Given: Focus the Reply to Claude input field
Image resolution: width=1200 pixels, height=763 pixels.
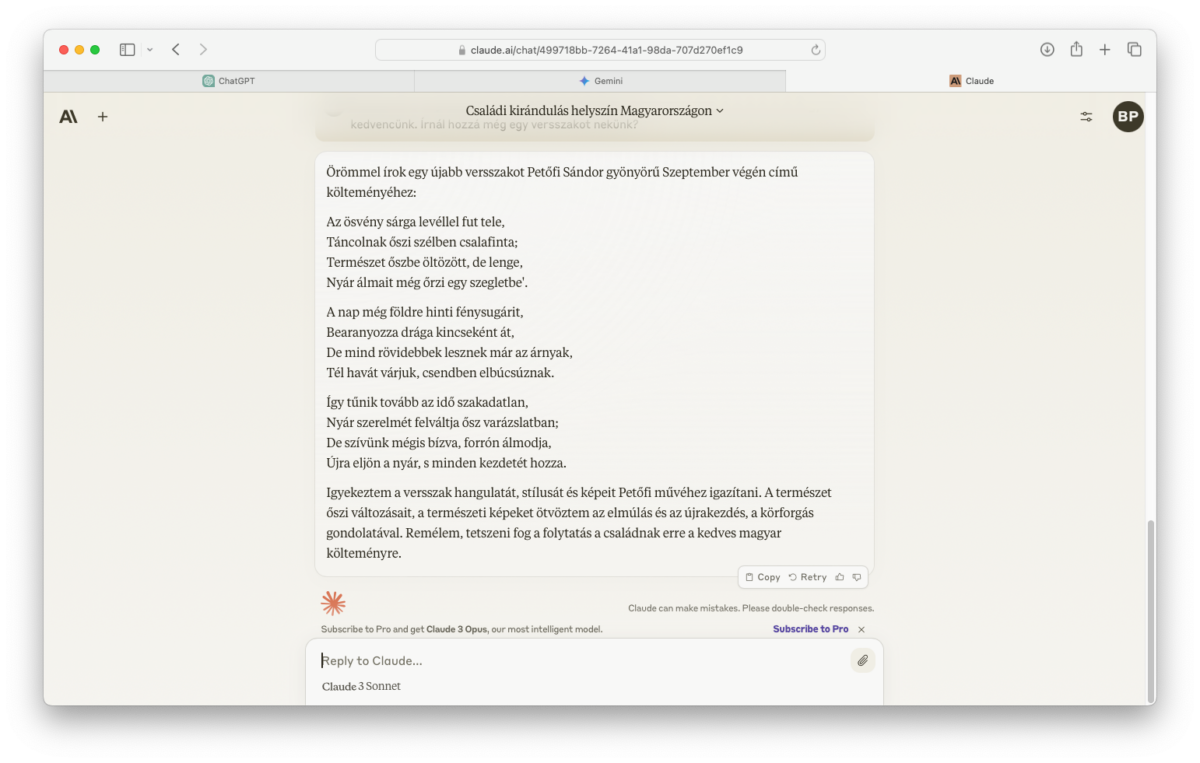Looking at the screenshot, I should click(x=580, y=660).
